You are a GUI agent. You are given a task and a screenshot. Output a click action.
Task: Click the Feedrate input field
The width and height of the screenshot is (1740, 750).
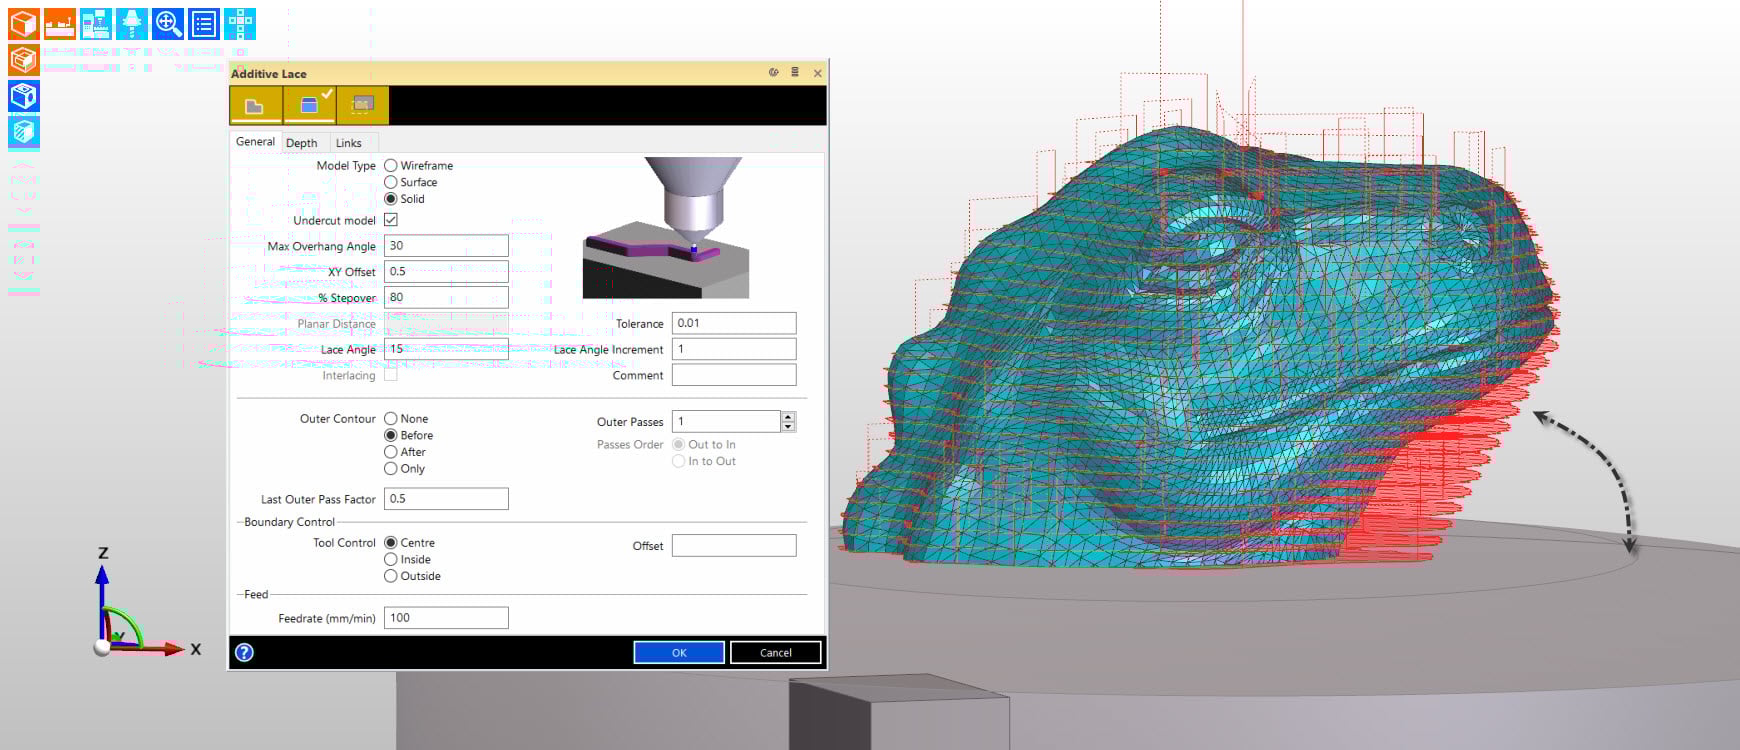(446, 618)
